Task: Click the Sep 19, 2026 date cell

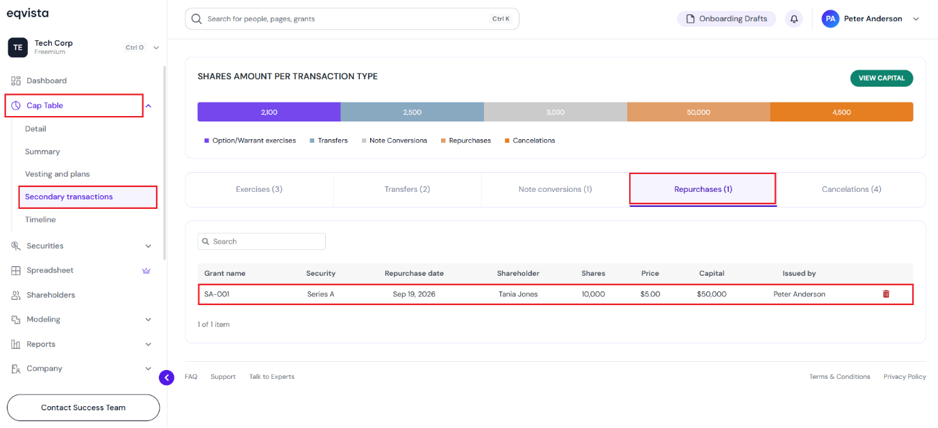Action: pos(414,294)
